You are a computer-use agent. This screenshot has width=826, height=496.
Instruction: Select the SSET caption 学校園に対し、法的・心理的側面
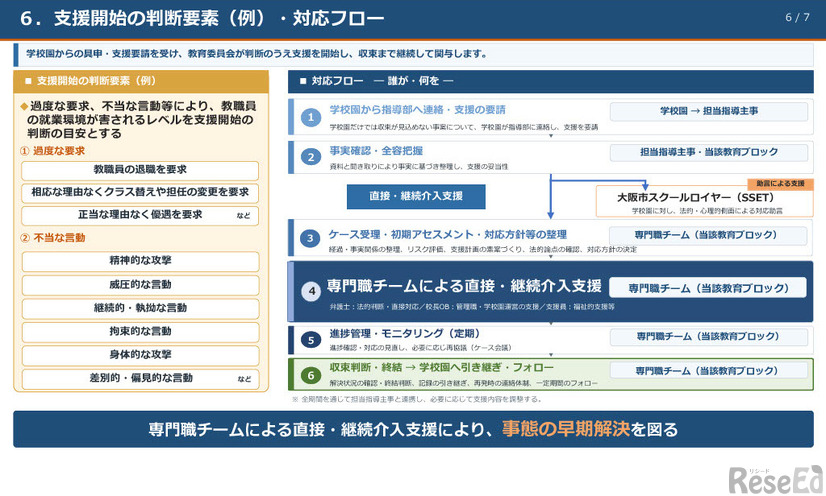(x=707, y=211)
